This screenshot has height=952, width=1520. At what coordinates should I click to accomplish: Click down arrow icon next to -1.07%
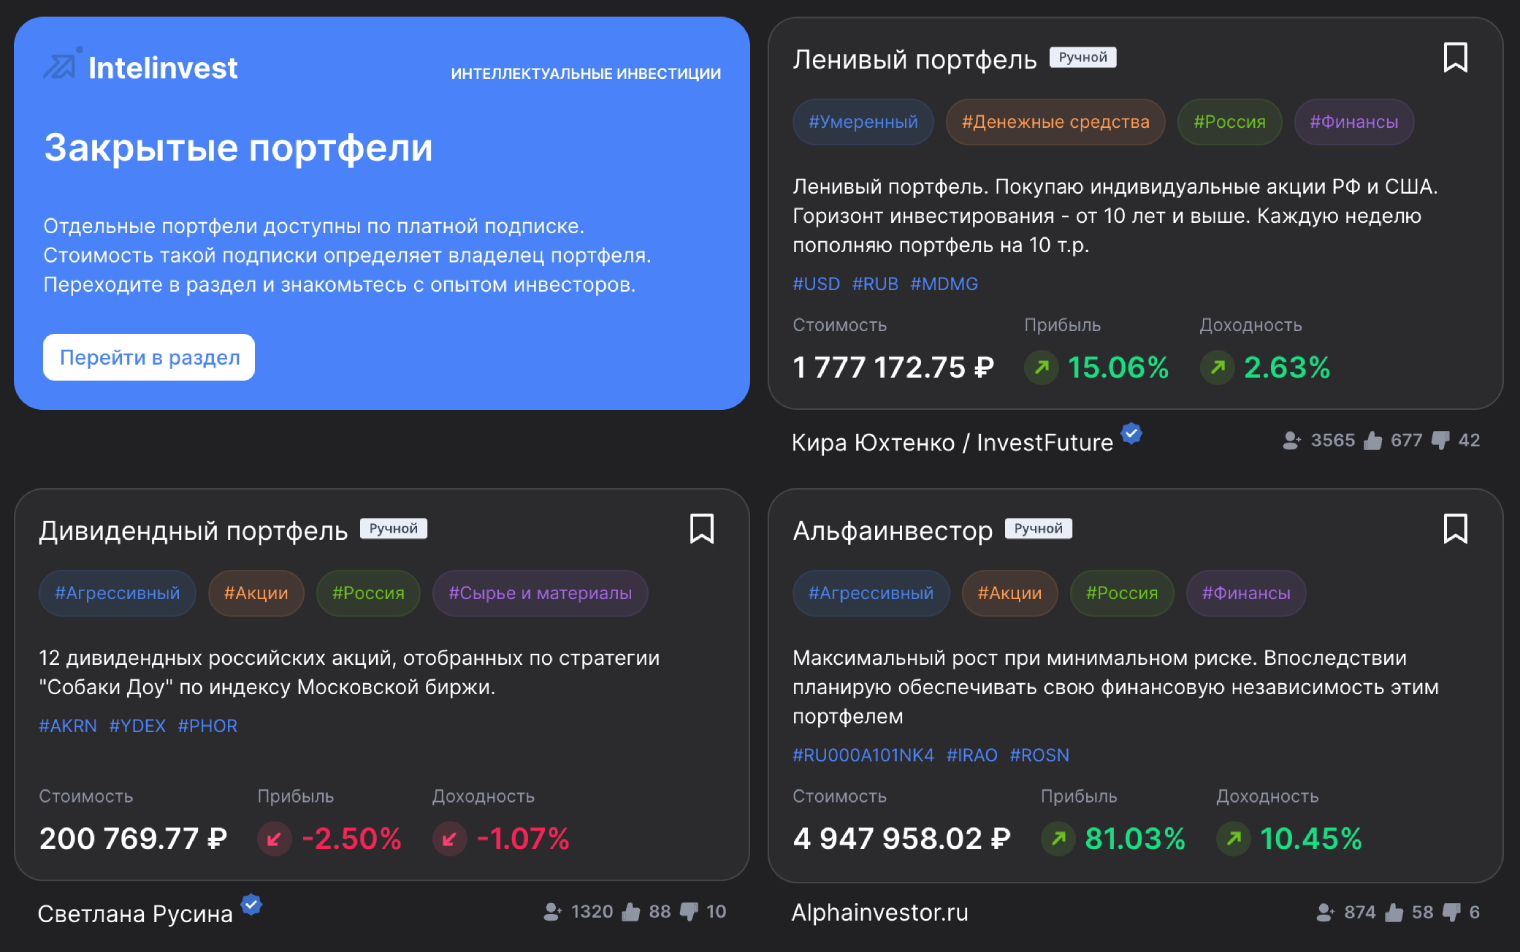[449, 838]
